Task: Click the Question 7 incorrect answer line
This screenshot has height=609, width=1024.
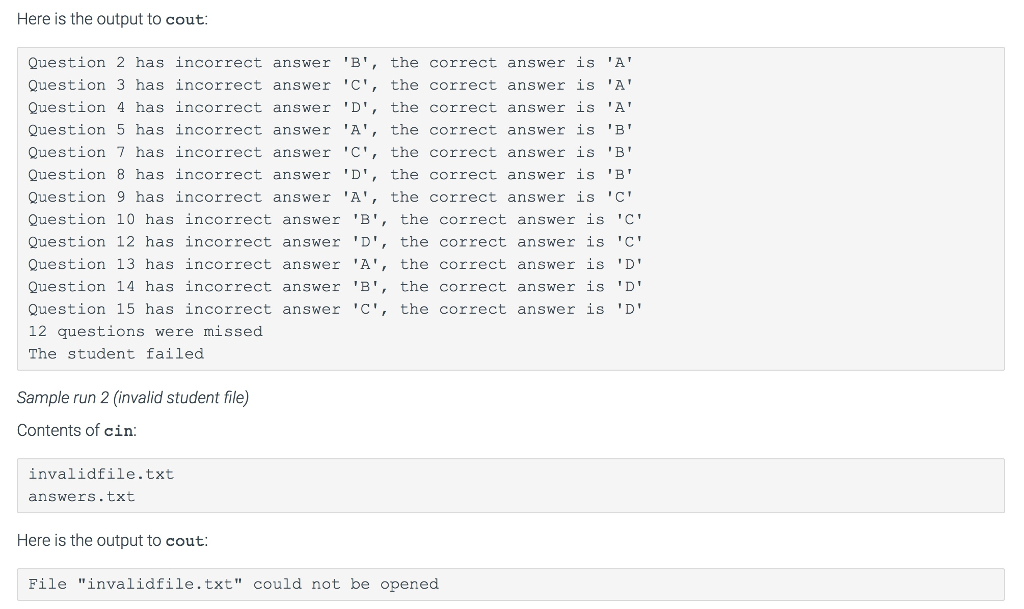Action: pos(330,152)
